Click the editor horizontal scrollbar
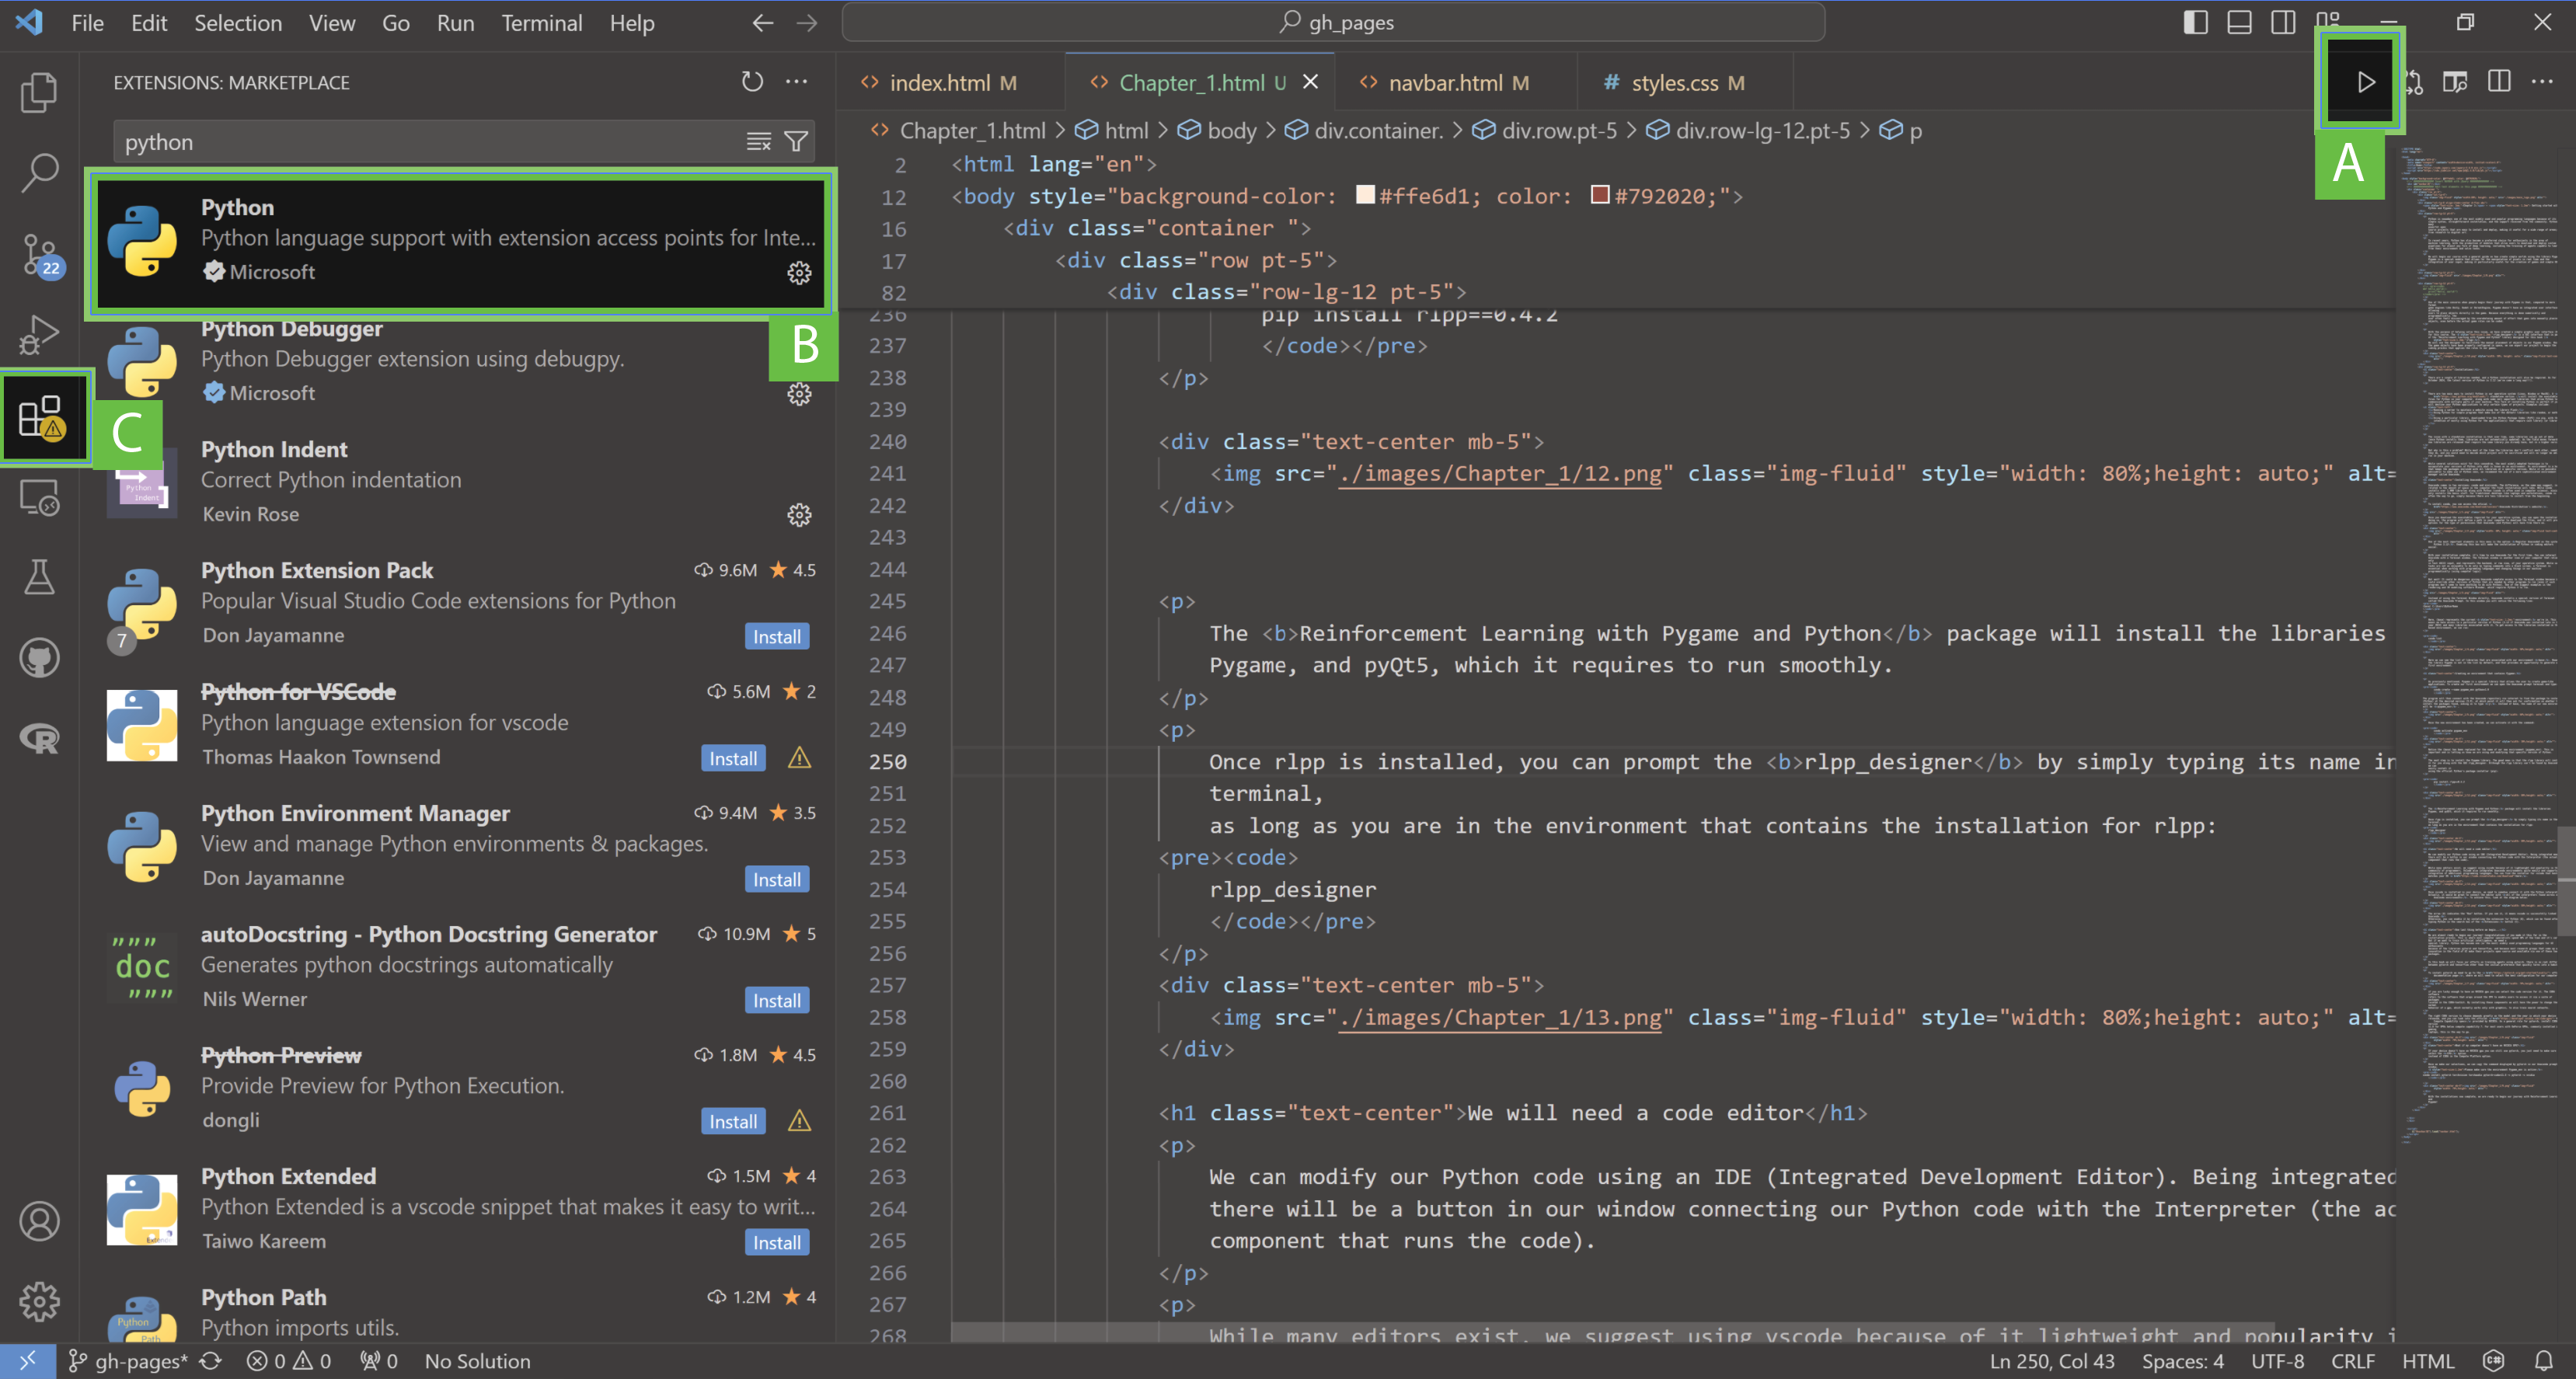This screenshot has width=2576, height=1379. click(1612, 1331)
